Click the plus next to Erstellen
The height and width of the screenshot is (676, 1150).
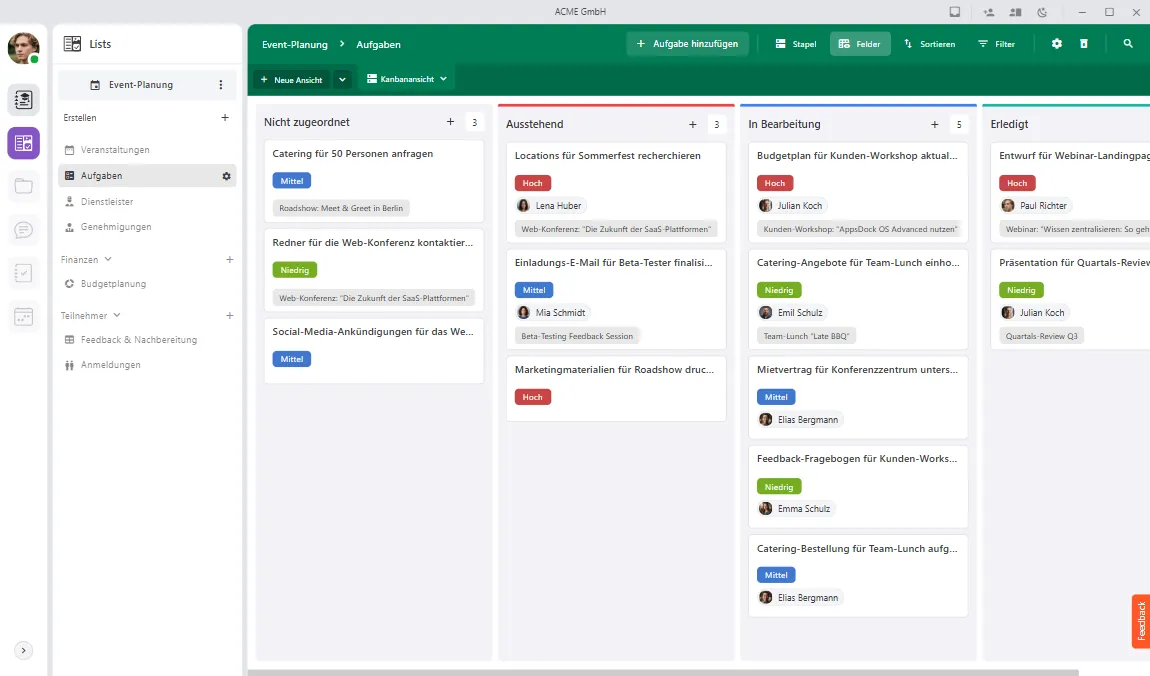coord(225,117)
